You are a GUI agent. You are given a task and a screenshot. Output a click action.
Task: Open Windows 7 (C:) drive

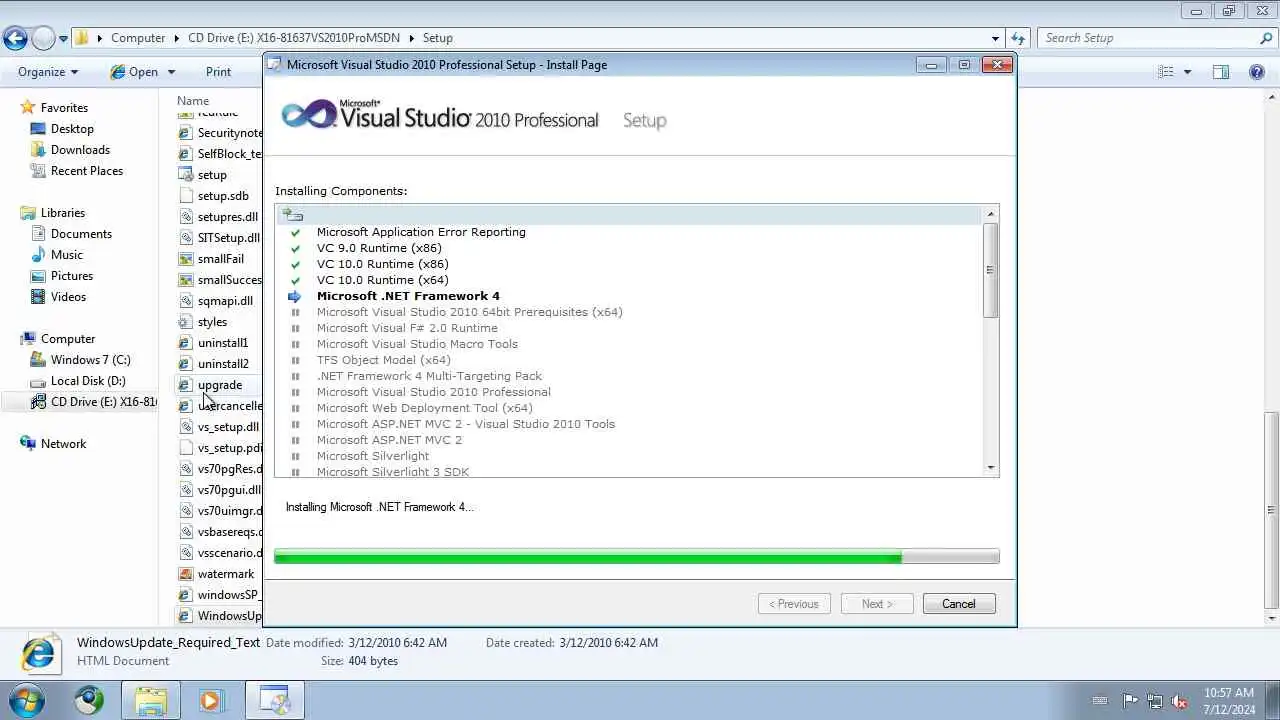coord(90,359)
